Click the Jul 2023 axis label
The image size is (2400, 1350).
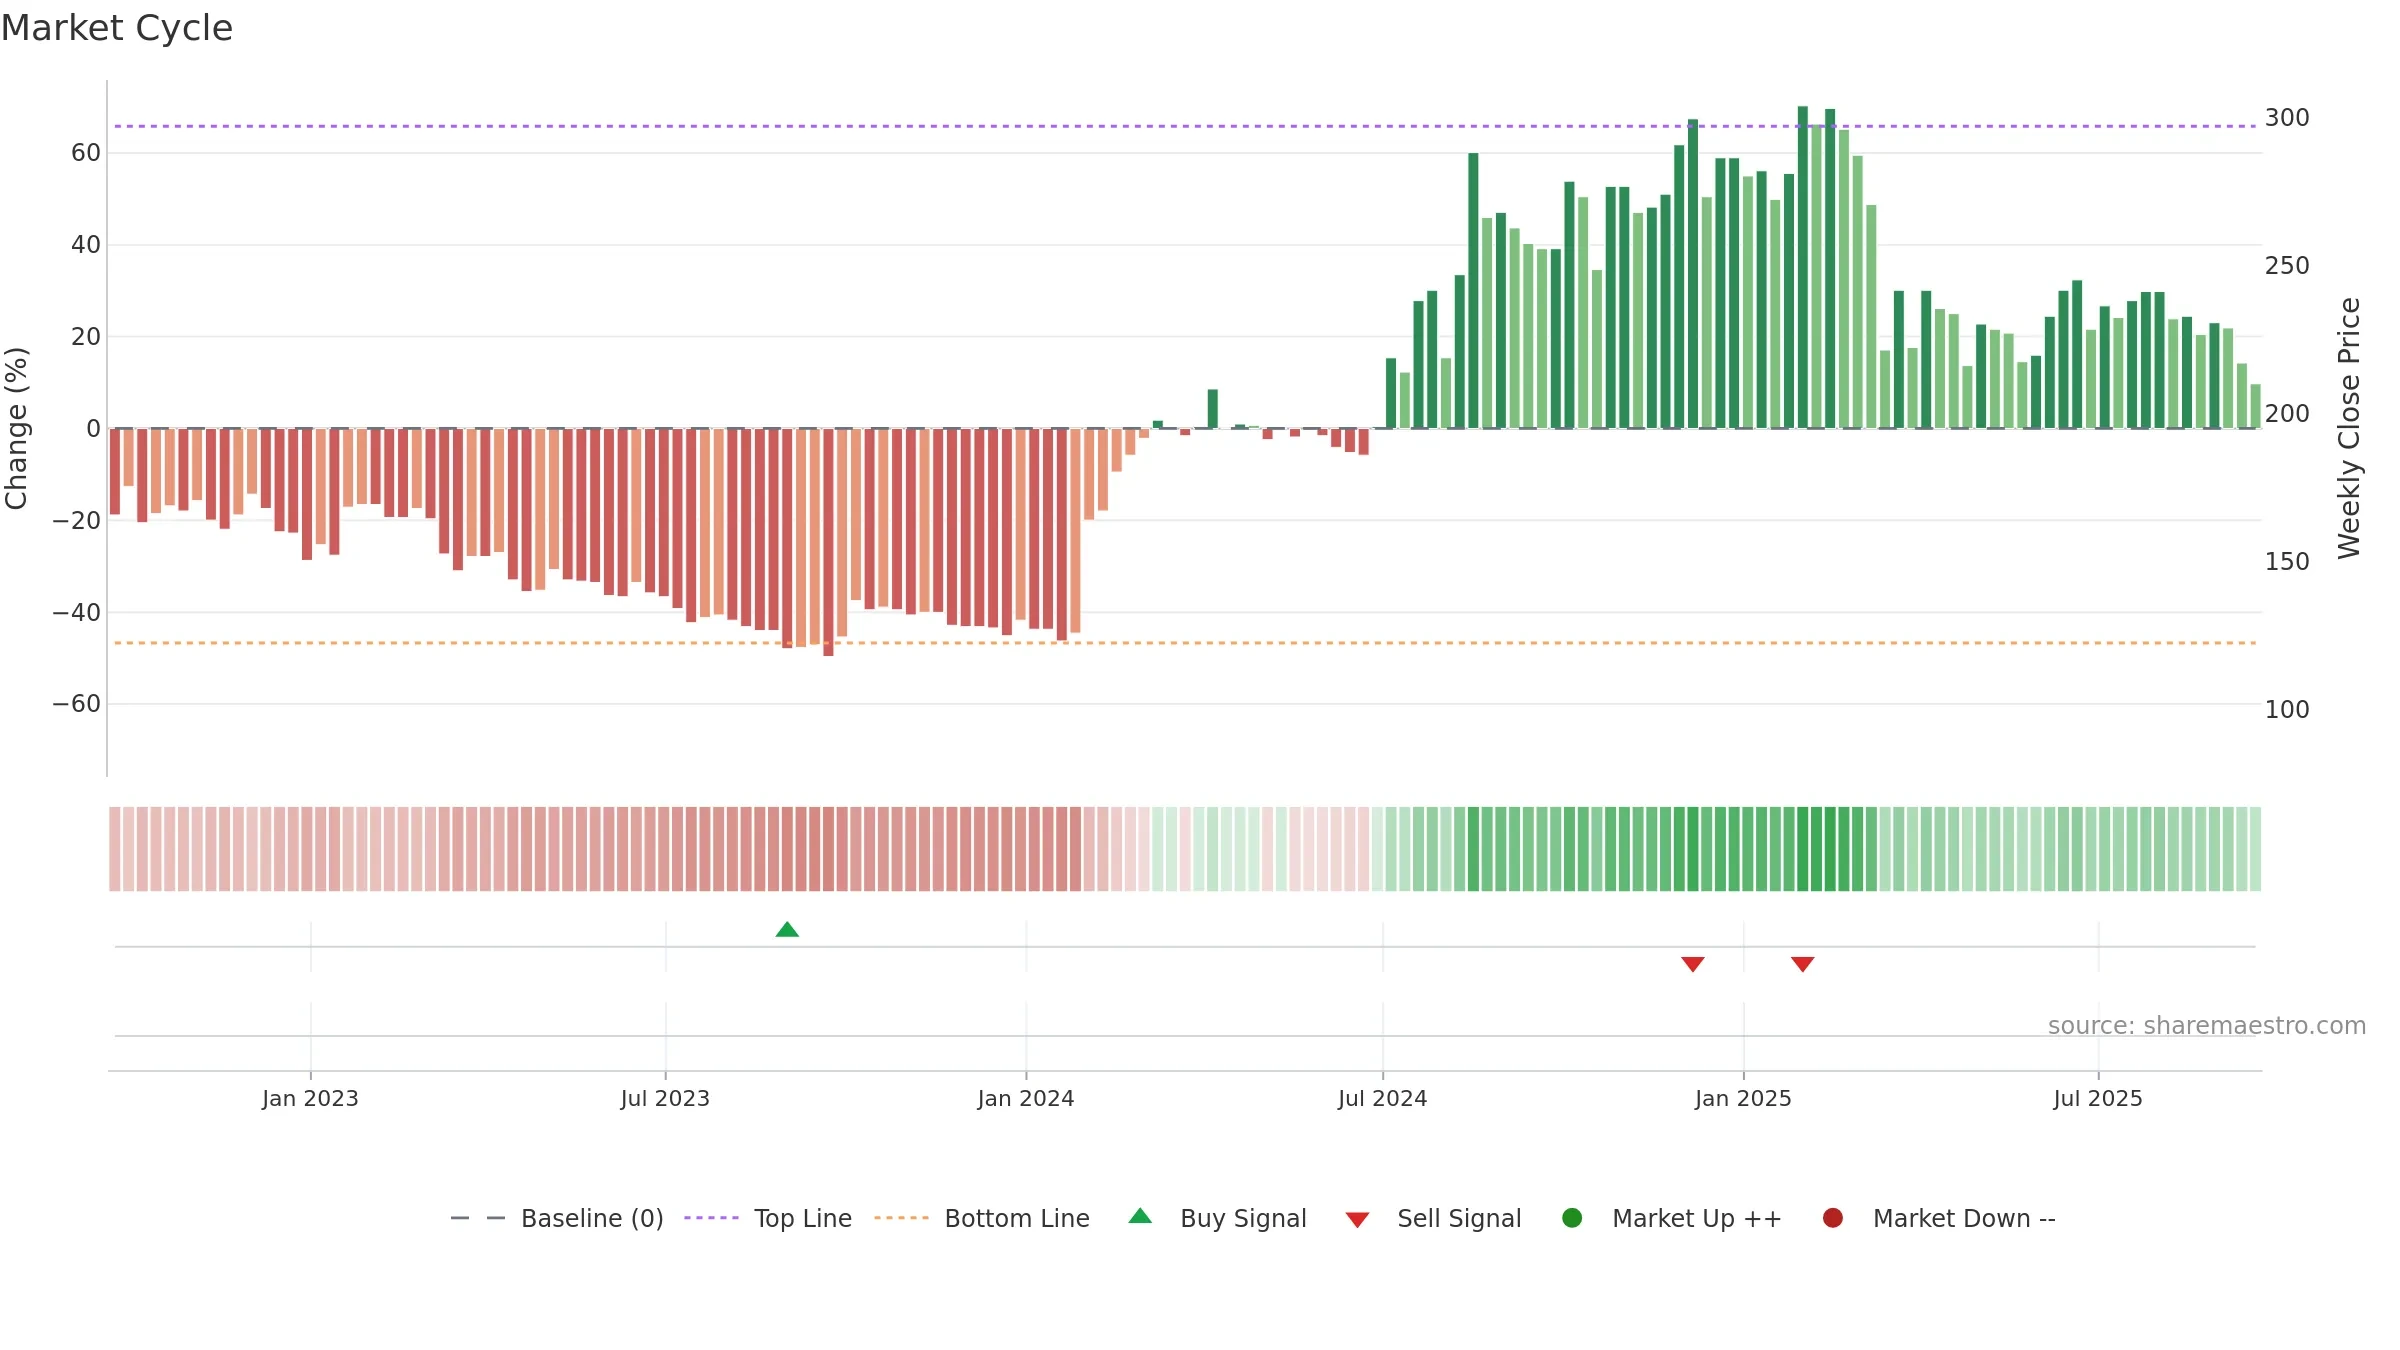pos(665,1098)
